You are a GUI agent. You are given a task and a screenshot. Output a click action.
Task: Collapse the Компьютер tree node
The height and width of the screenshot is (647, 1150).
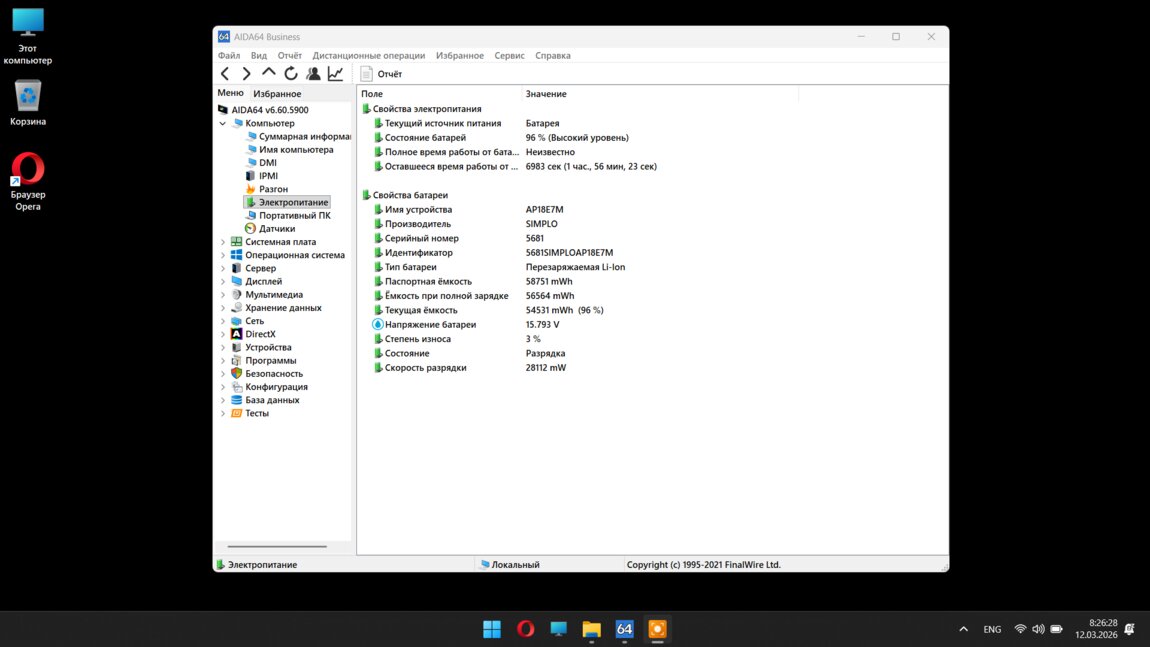click(223, 124)
